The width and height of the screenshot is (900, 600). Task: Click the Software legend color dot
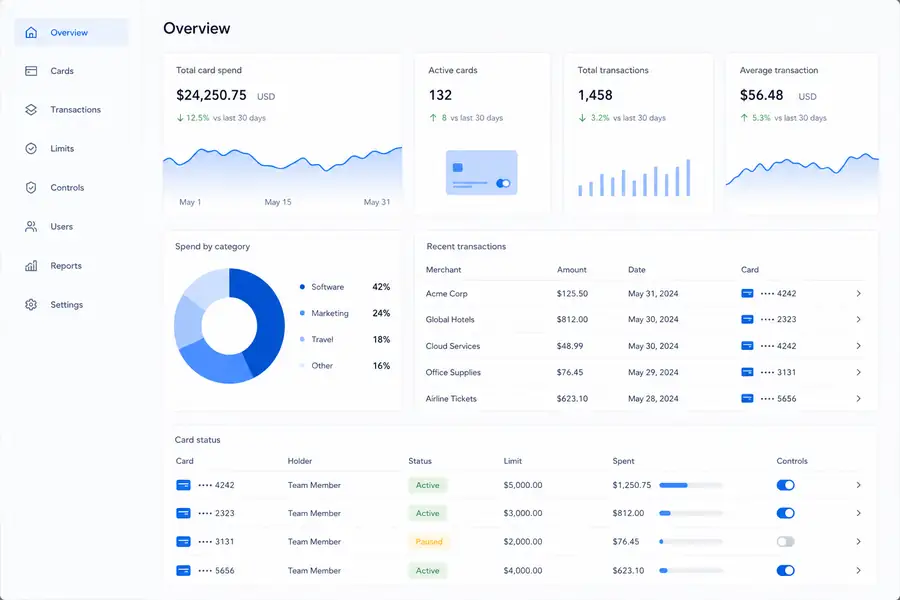click(302, 287)
